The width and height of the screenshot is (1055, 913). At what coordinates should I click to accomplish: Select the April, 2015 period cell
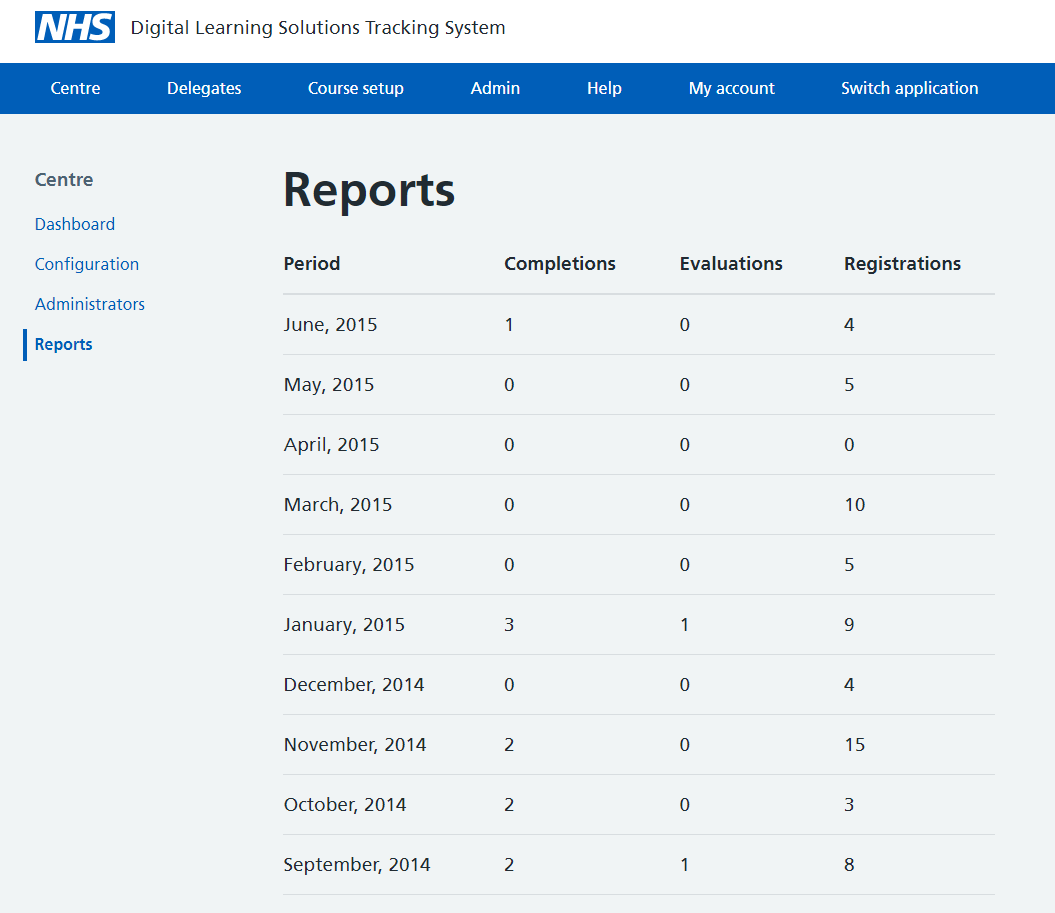331,445
